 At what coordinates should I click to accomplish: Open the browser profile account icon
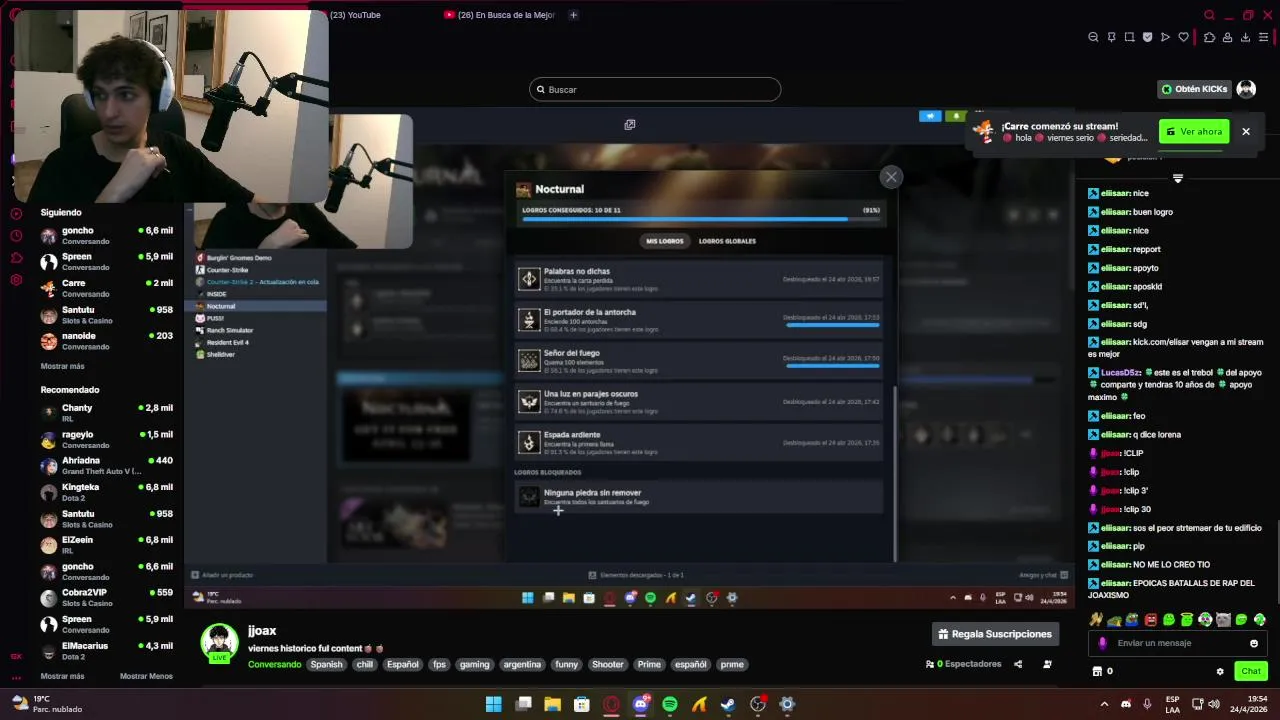[1227, 37]
